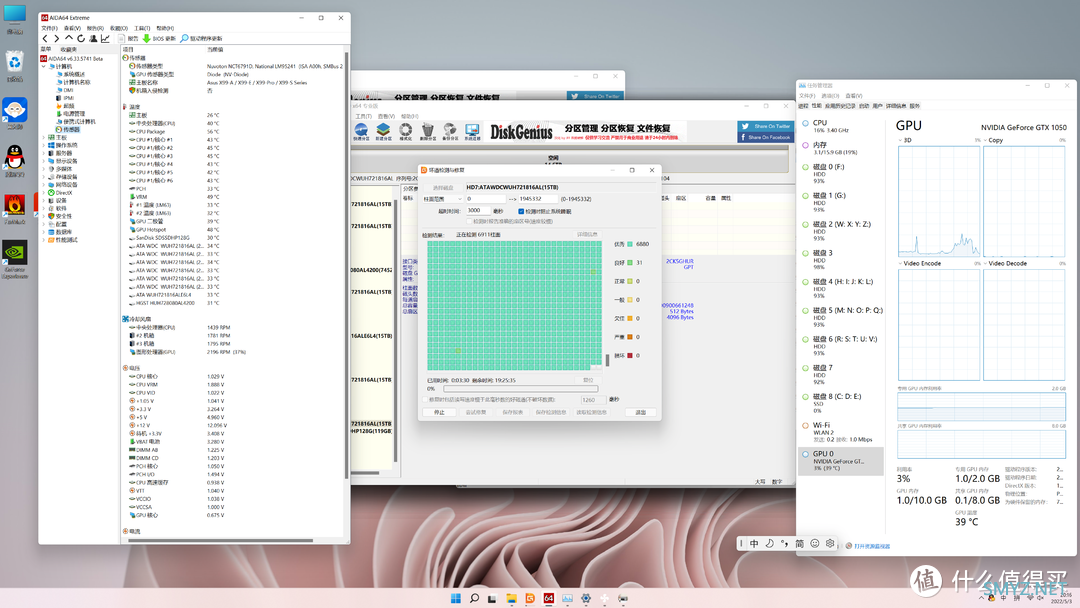Open the 3D graph dropdown in Task Manager
1080x608 pixels.
(900, 140)
